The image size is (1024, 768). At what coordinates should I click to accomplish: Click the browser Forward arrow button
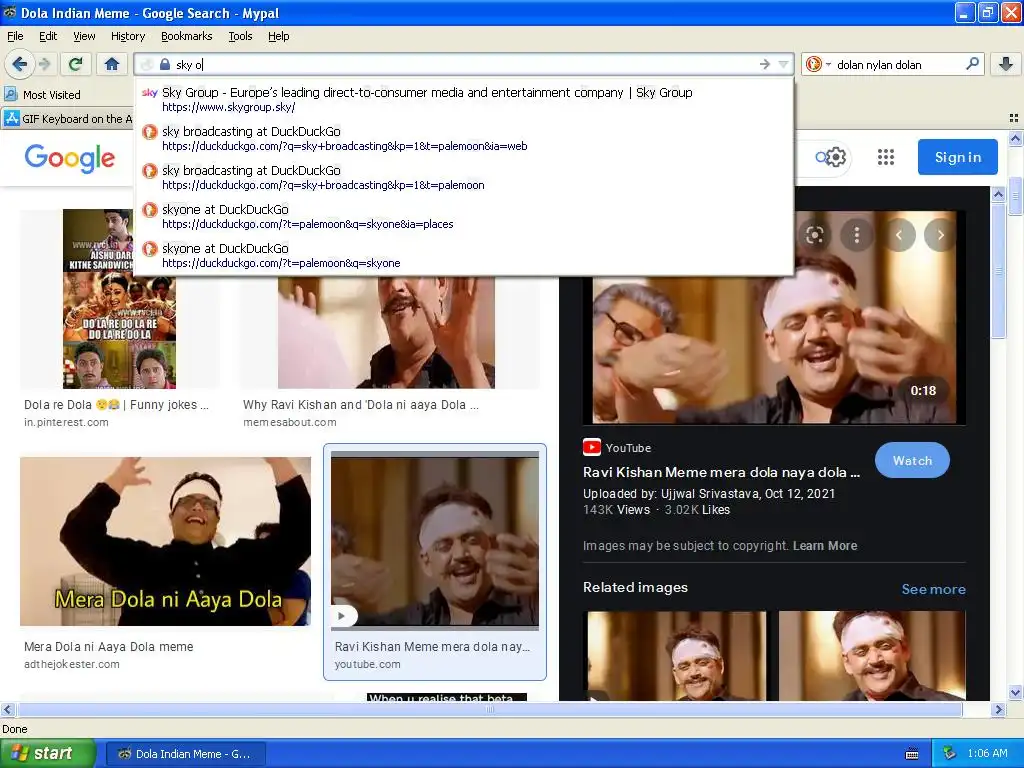[x=44, y=64]
